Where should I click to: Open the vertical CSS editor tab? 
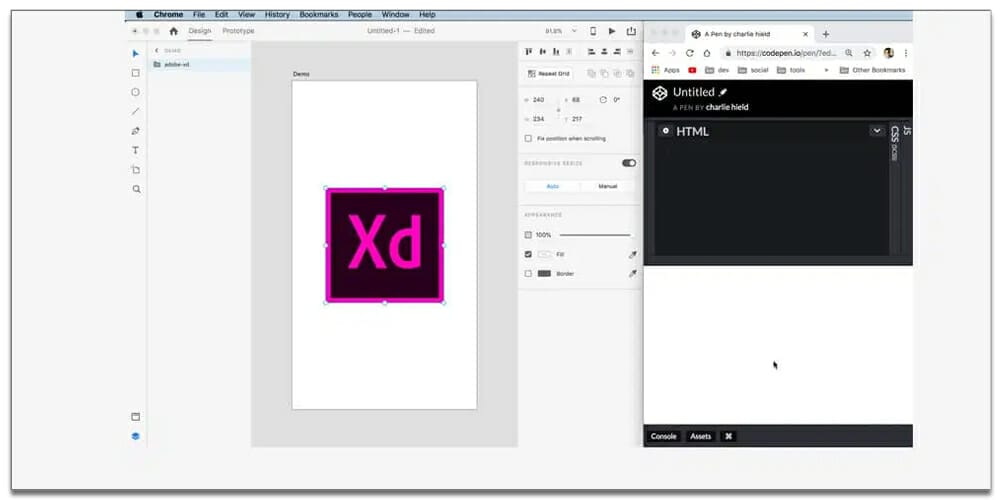[895, 142]
